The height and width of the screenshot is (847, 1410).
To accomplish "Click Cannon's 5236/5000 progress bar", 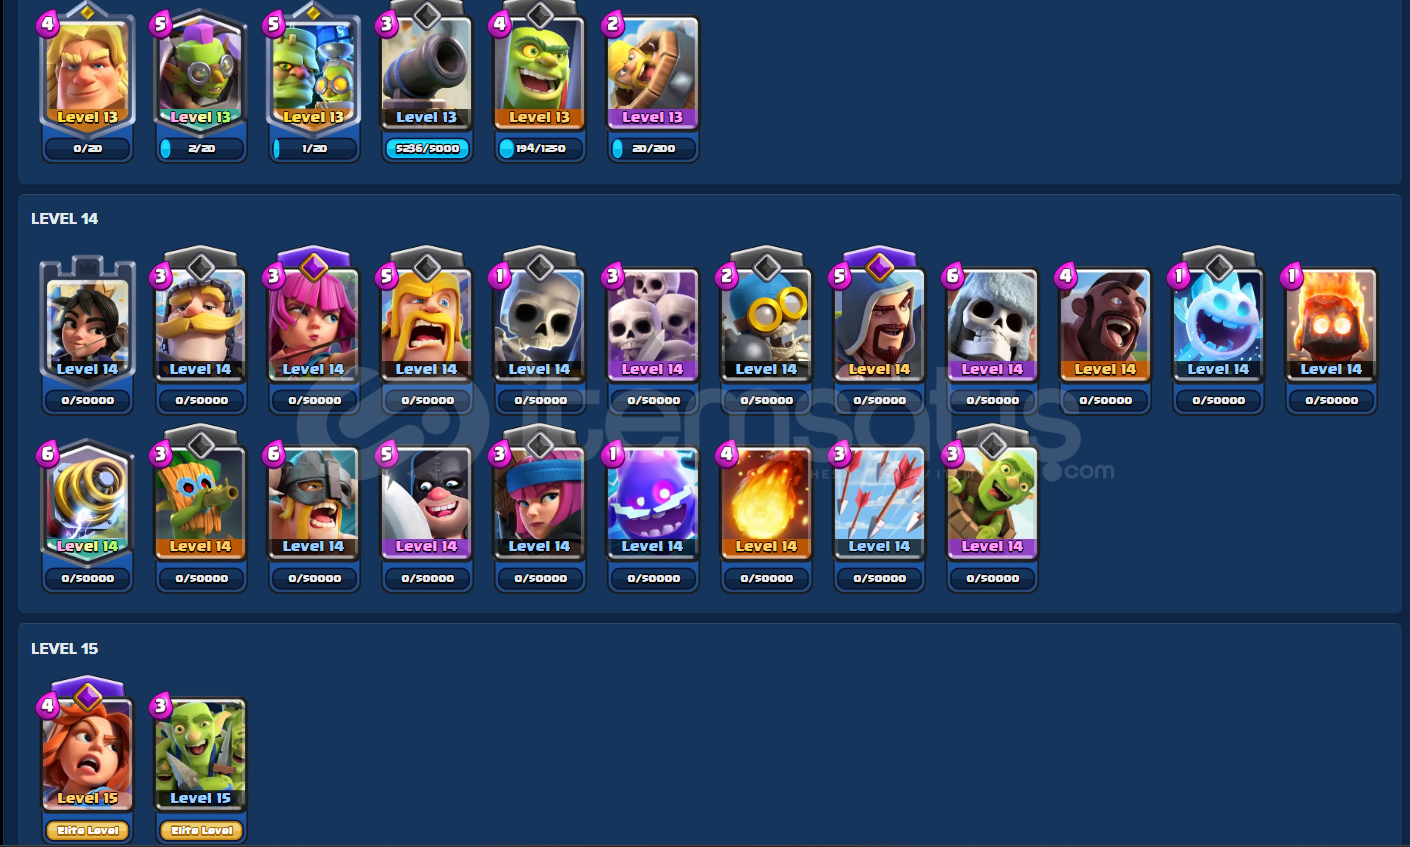I will [427, 148].
